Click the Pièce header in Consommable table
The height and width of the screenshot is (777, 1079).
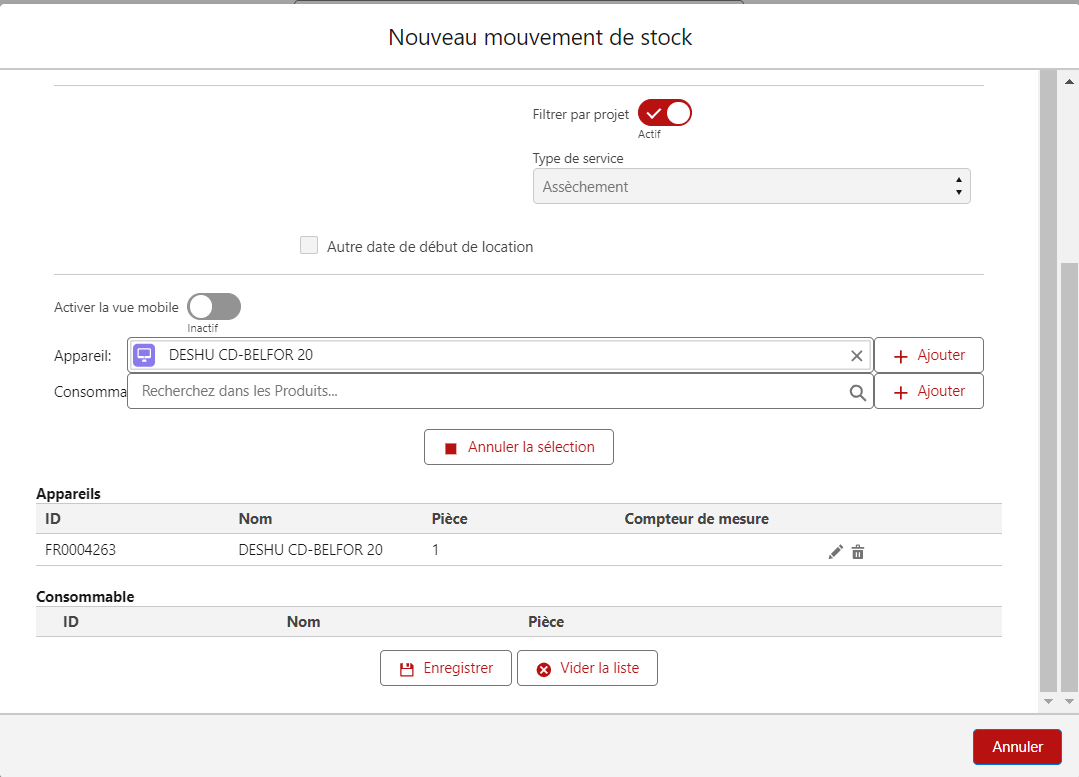546,621
